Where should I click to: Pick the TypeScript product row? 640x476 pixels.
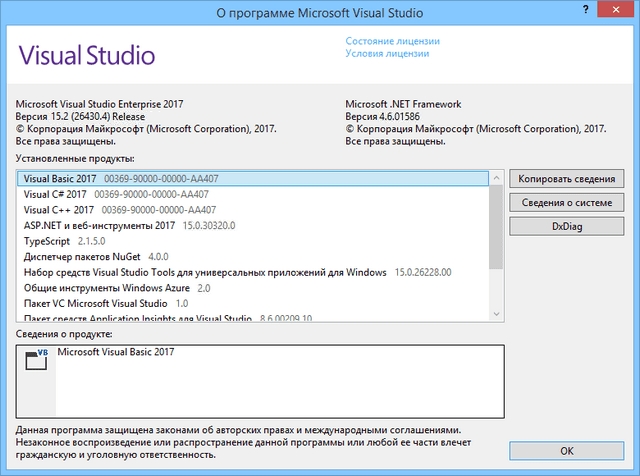48,241
